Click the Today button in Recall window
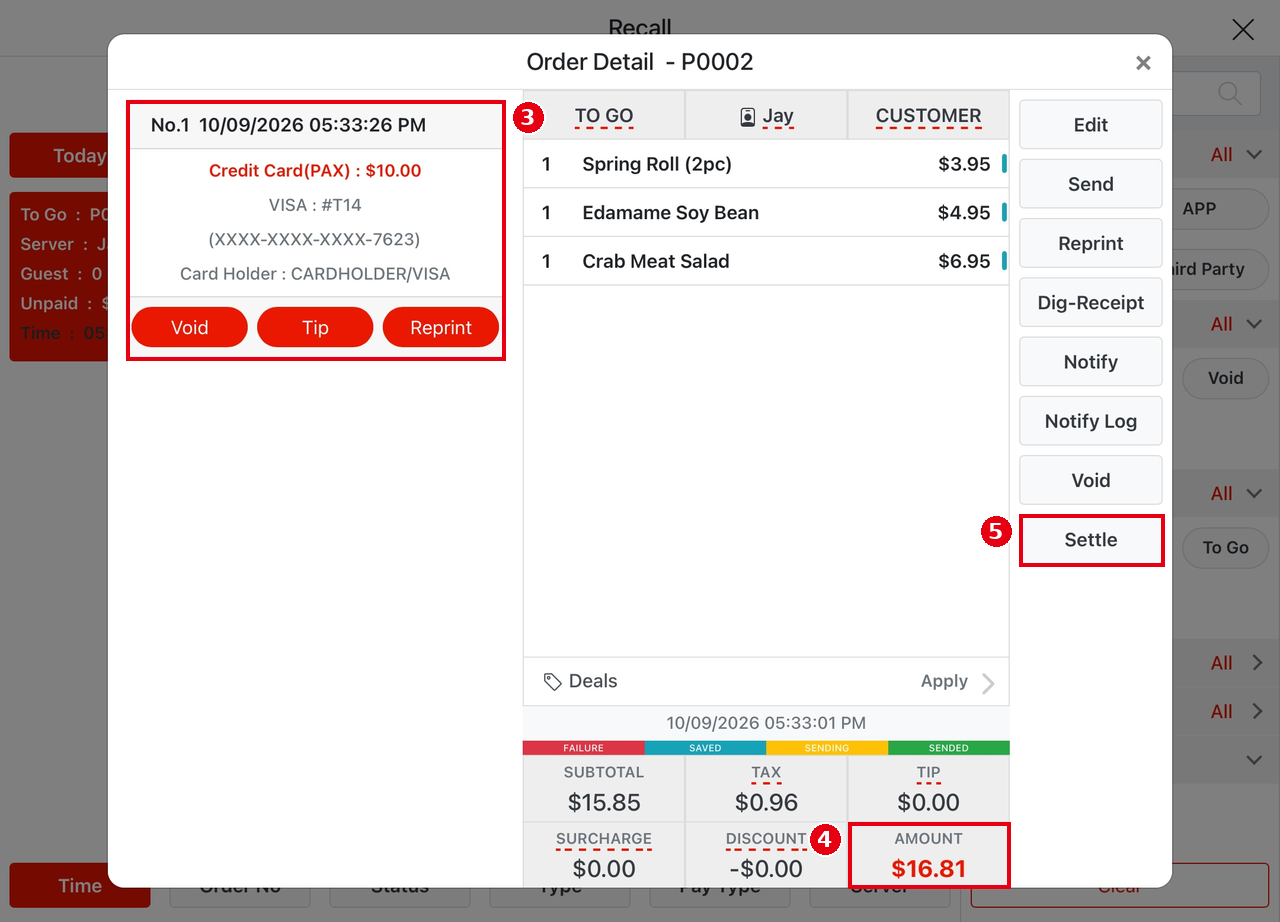Image resolution: width=1280 pixels, height=922 pixels. tap(60, 156)
